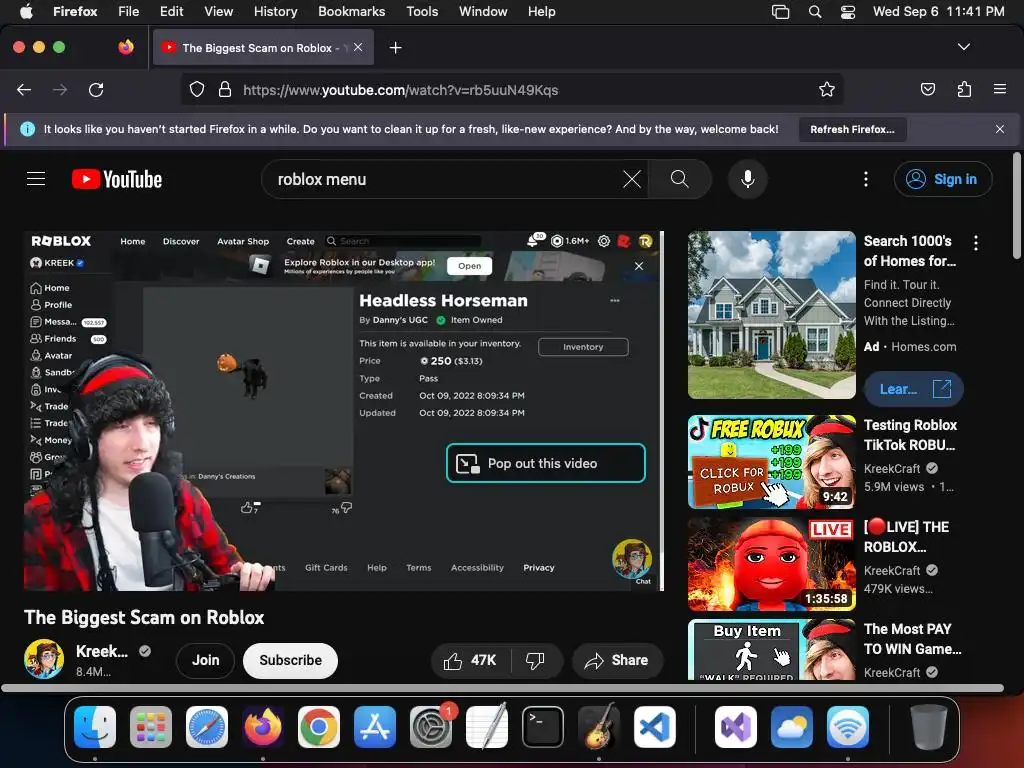Open the Tools menu
The height and width of the screenshot is (768, 1024).
[422, 11]
